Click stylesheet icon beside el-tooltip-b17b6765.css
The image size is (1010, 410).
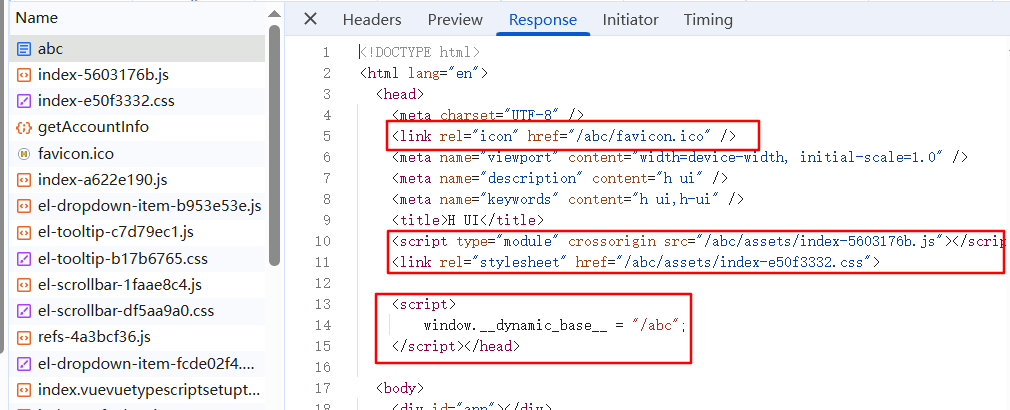coord(24,259)
